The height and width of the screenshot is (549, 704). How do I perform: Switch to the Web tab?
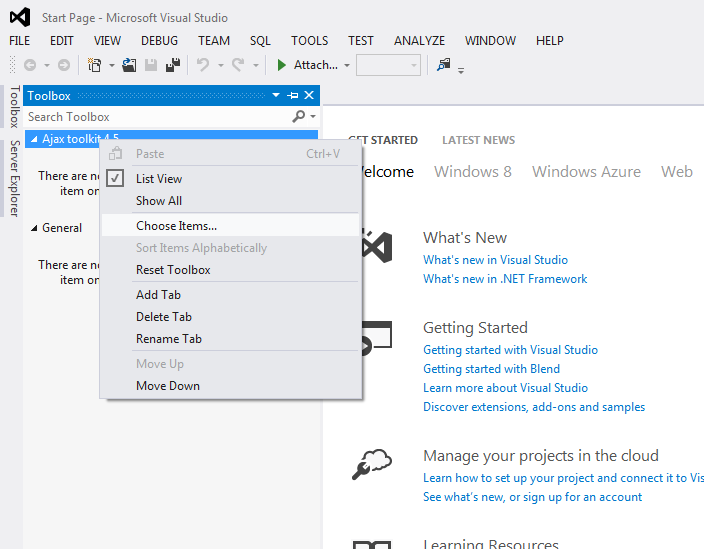click(677, 171)
